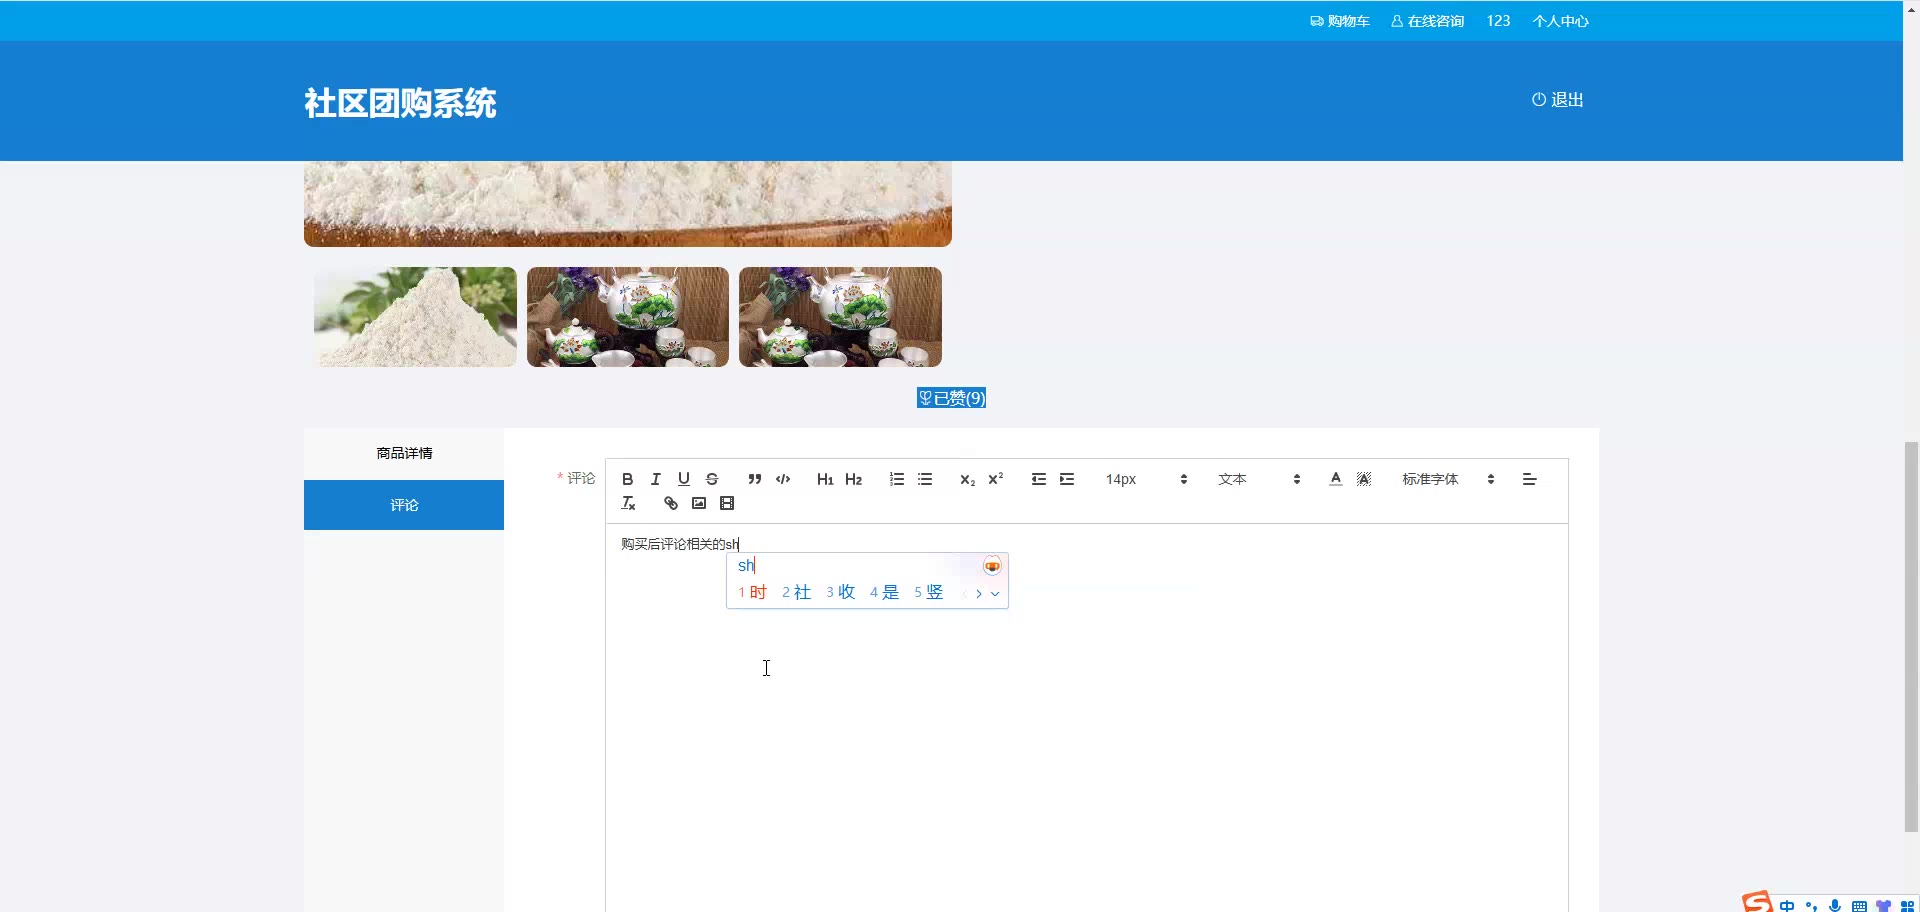Choose IME candidate 4 是
The width and height of the screenshot is (1920, 912).
[x=884, y=593]
